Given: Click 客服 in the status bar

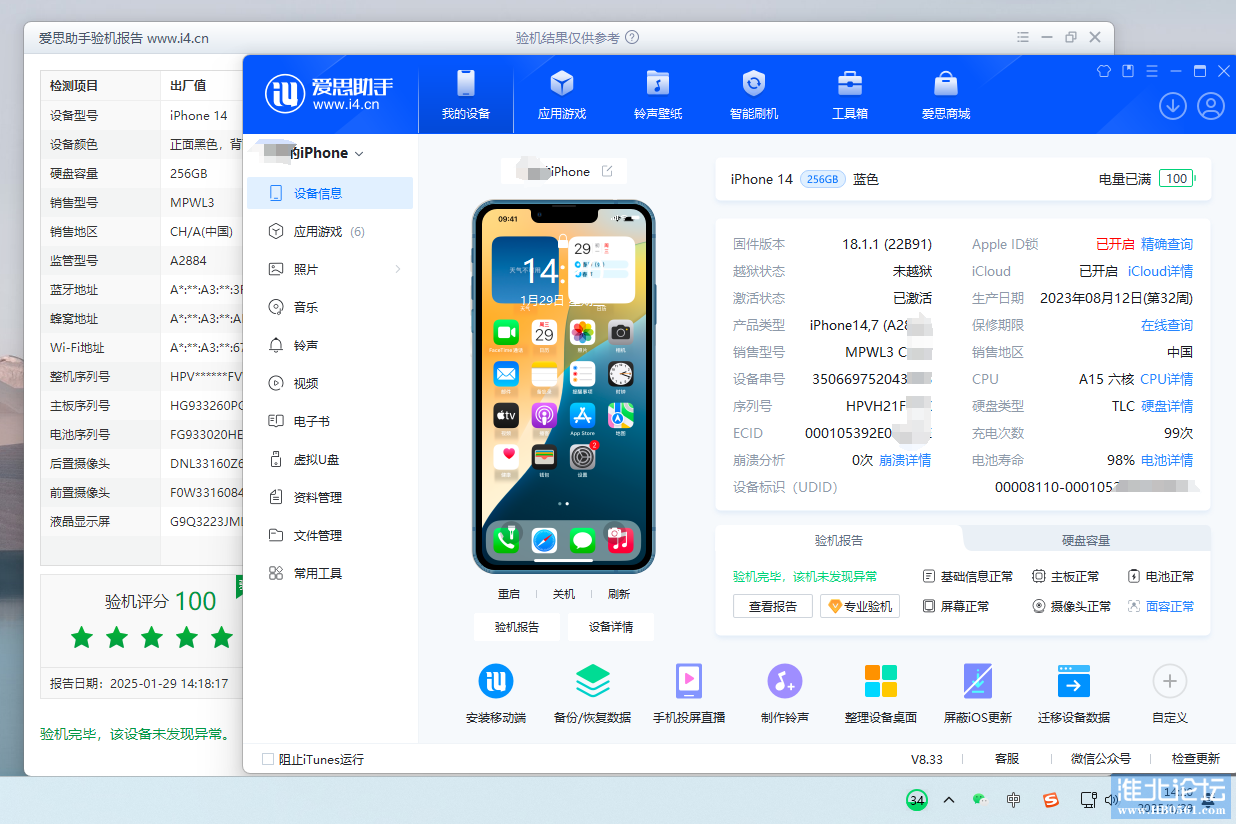Looking at the screenshot, I should pos(1007,759).
